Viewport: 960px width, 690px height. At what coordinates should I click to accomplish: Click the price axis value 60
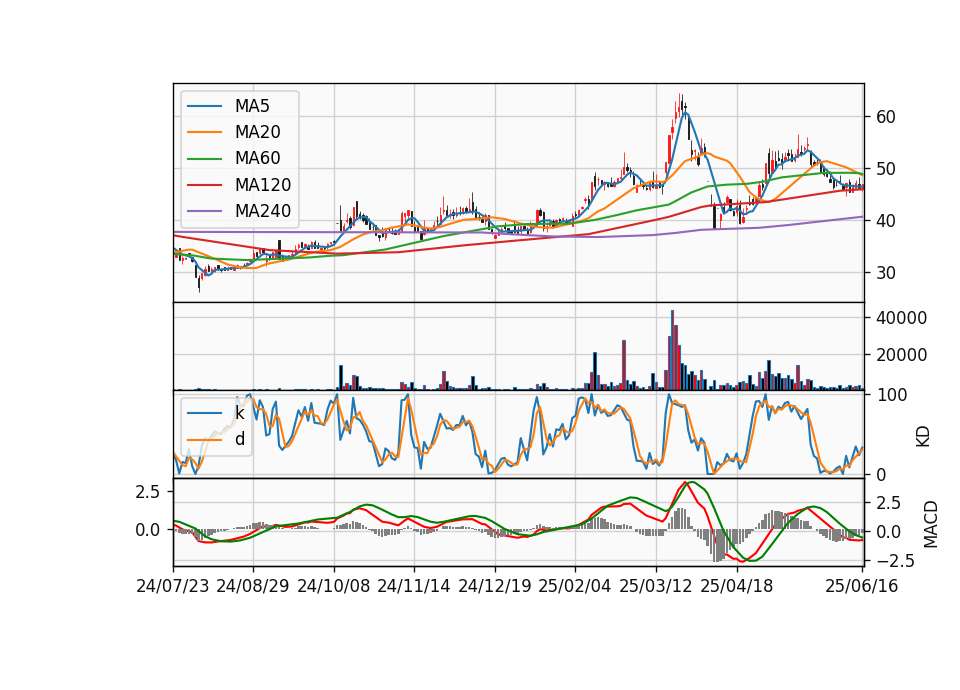(886, 117)
